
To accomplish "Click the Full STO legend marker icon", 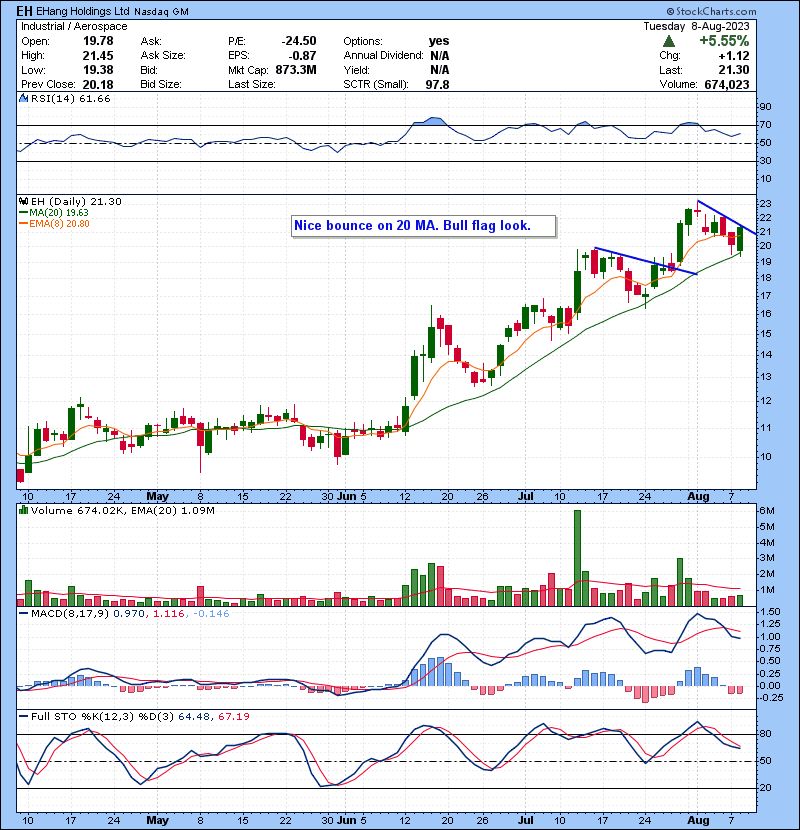I will pos(22,716).
